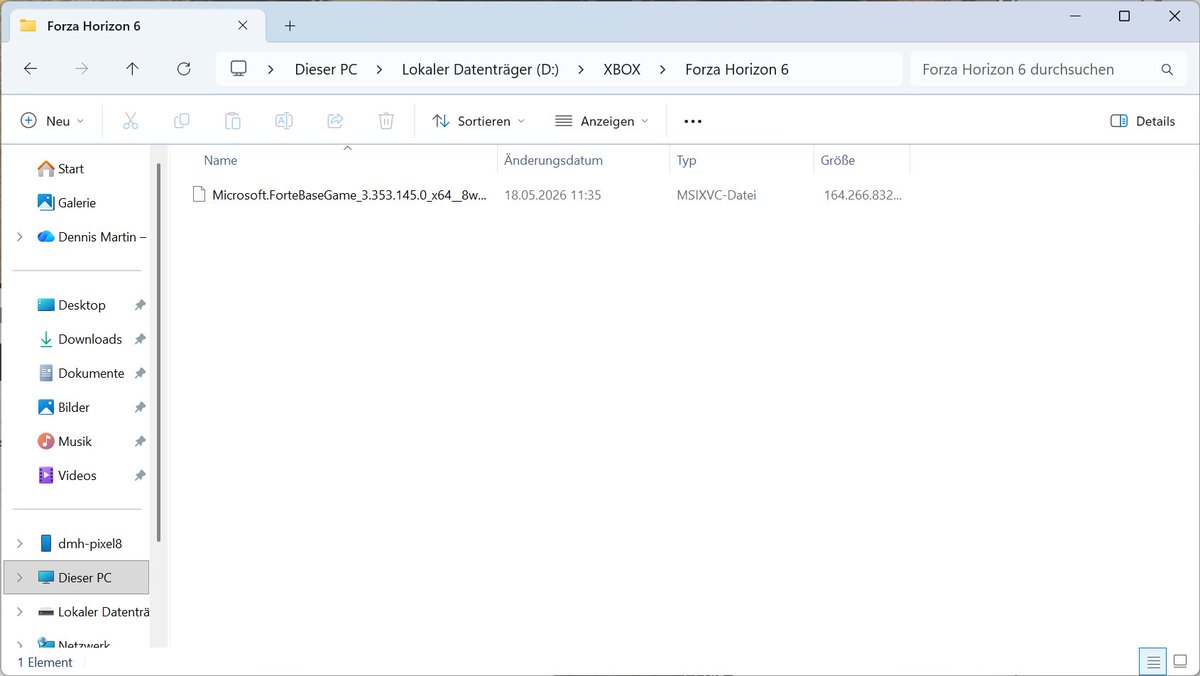This screenshot has height=676, width=1200.
Task: Click the cut scissors icon
Action: tap(130, 121)
